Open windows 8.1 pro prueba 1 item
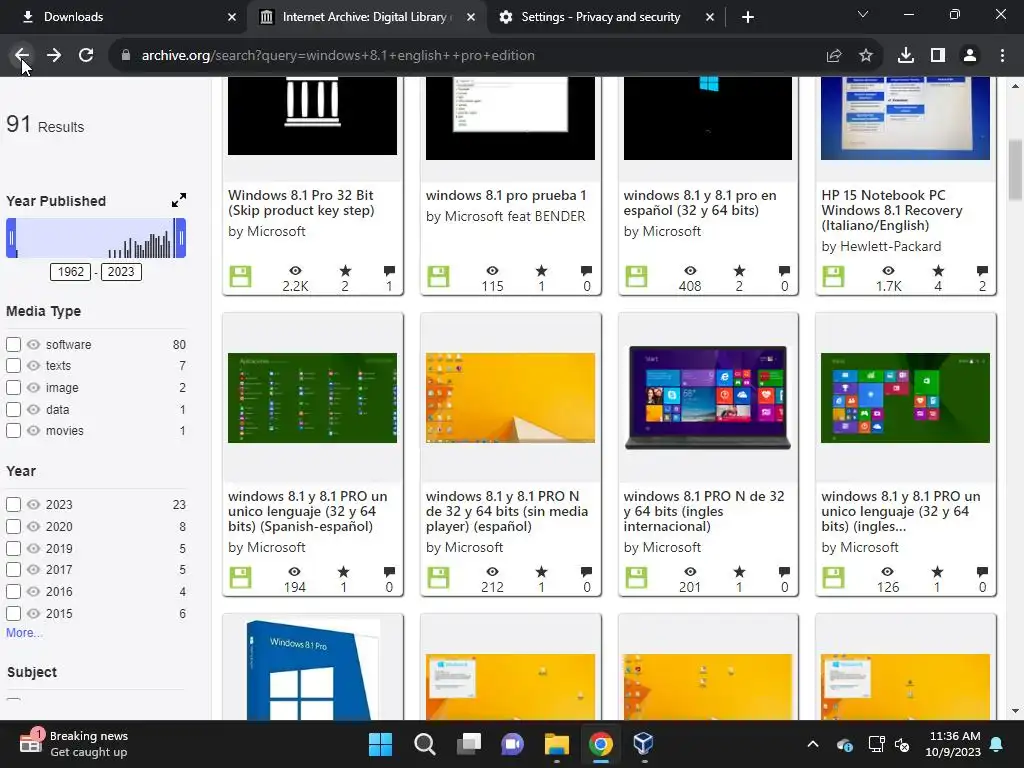The width and height of the screenshot is (1024, 768). pos(506,195)
